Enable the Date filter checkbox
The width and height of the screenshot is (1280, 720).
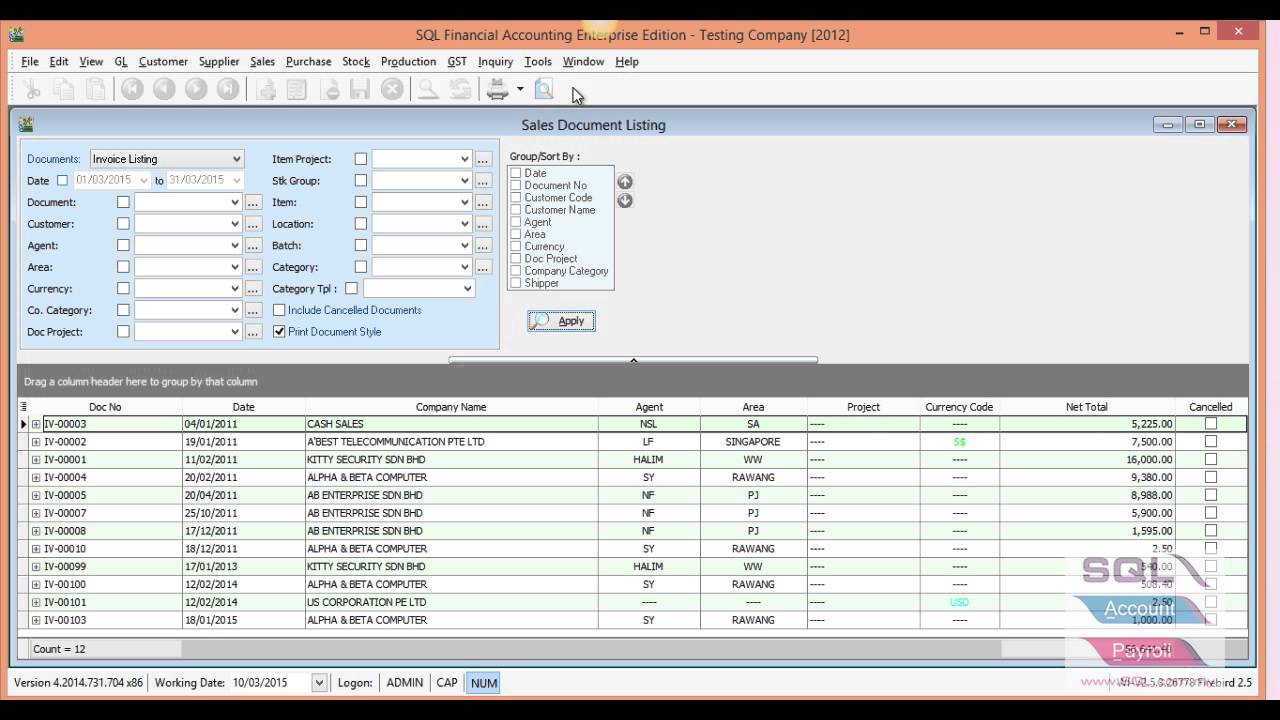tap(62, 181)
